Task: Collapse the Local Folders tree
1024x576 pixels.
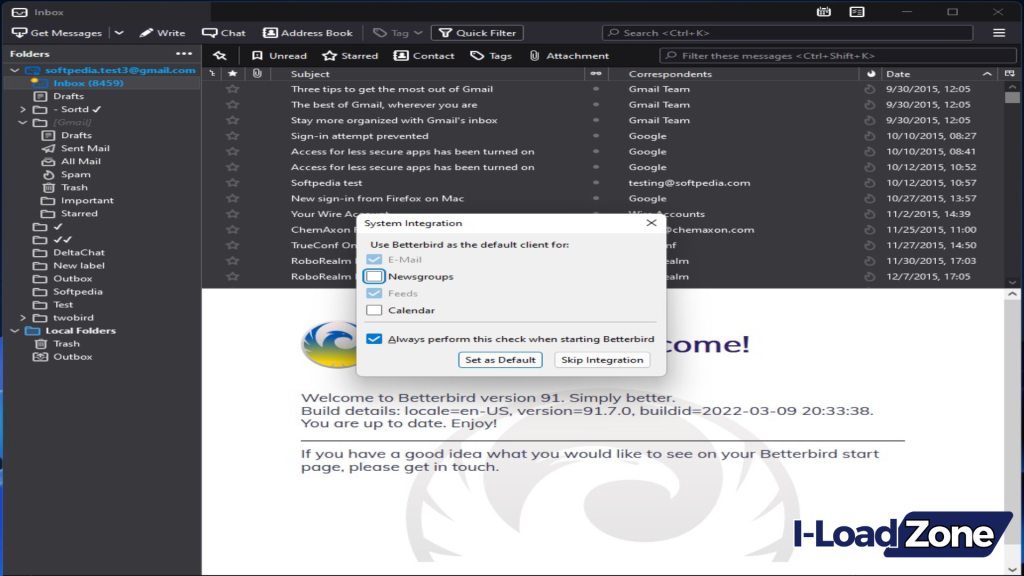Action: tap(15, 331)
